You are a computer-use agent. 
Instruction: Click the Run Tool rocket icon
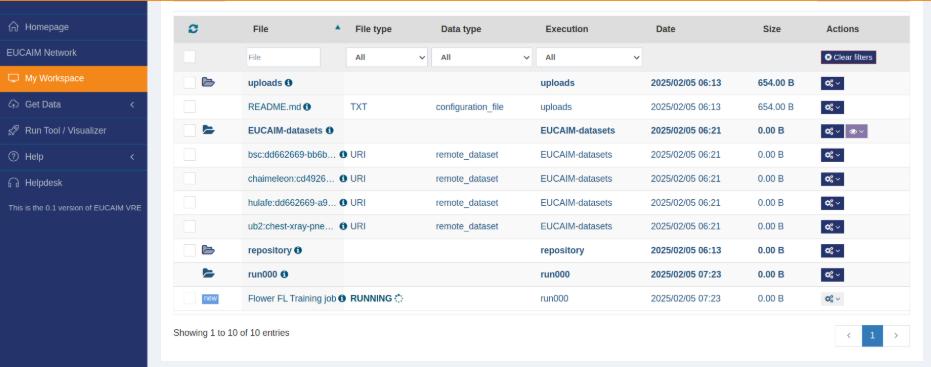click(x=14, y=130)
